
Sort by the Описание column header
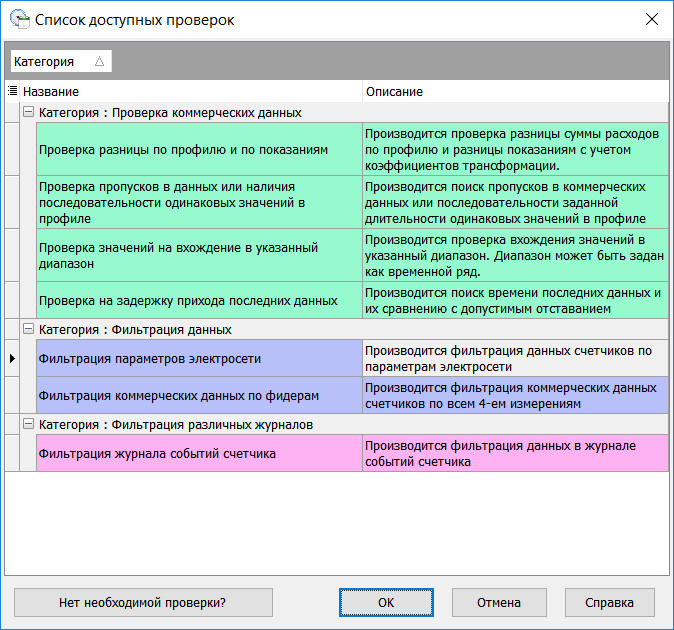pos(516,92)
